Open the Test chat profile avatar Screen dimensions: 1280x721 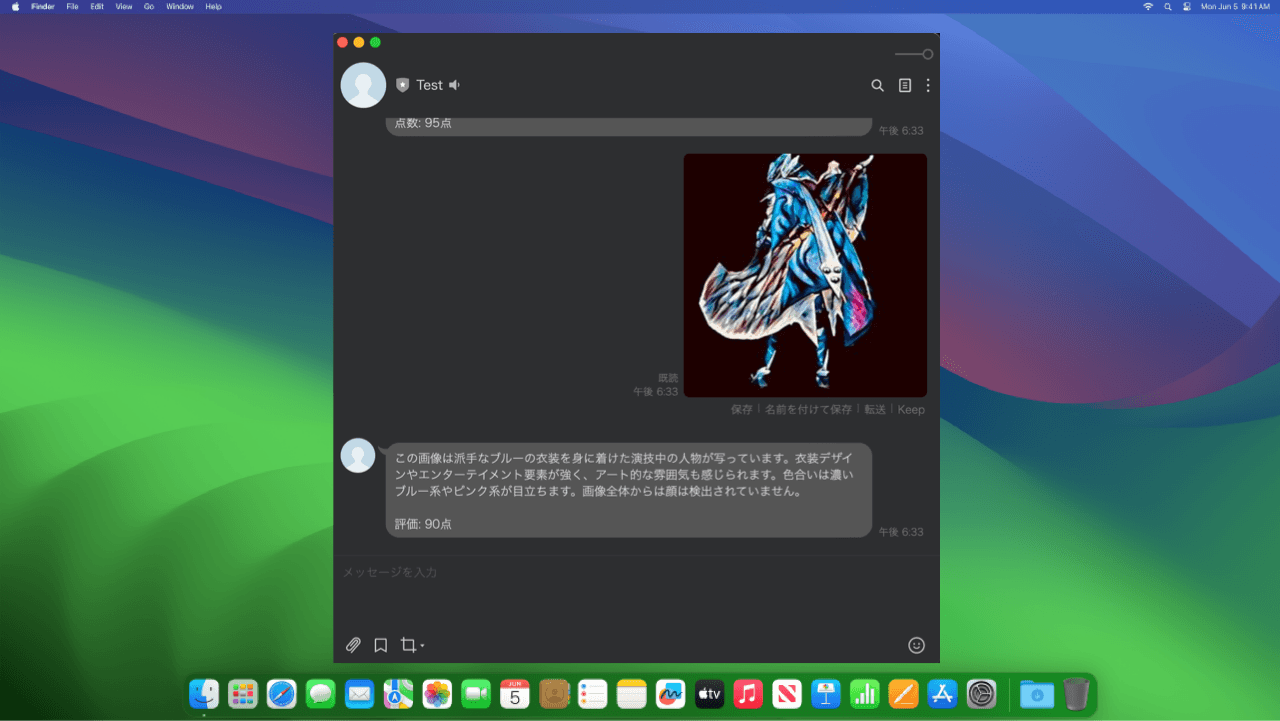tap(363, 85)
